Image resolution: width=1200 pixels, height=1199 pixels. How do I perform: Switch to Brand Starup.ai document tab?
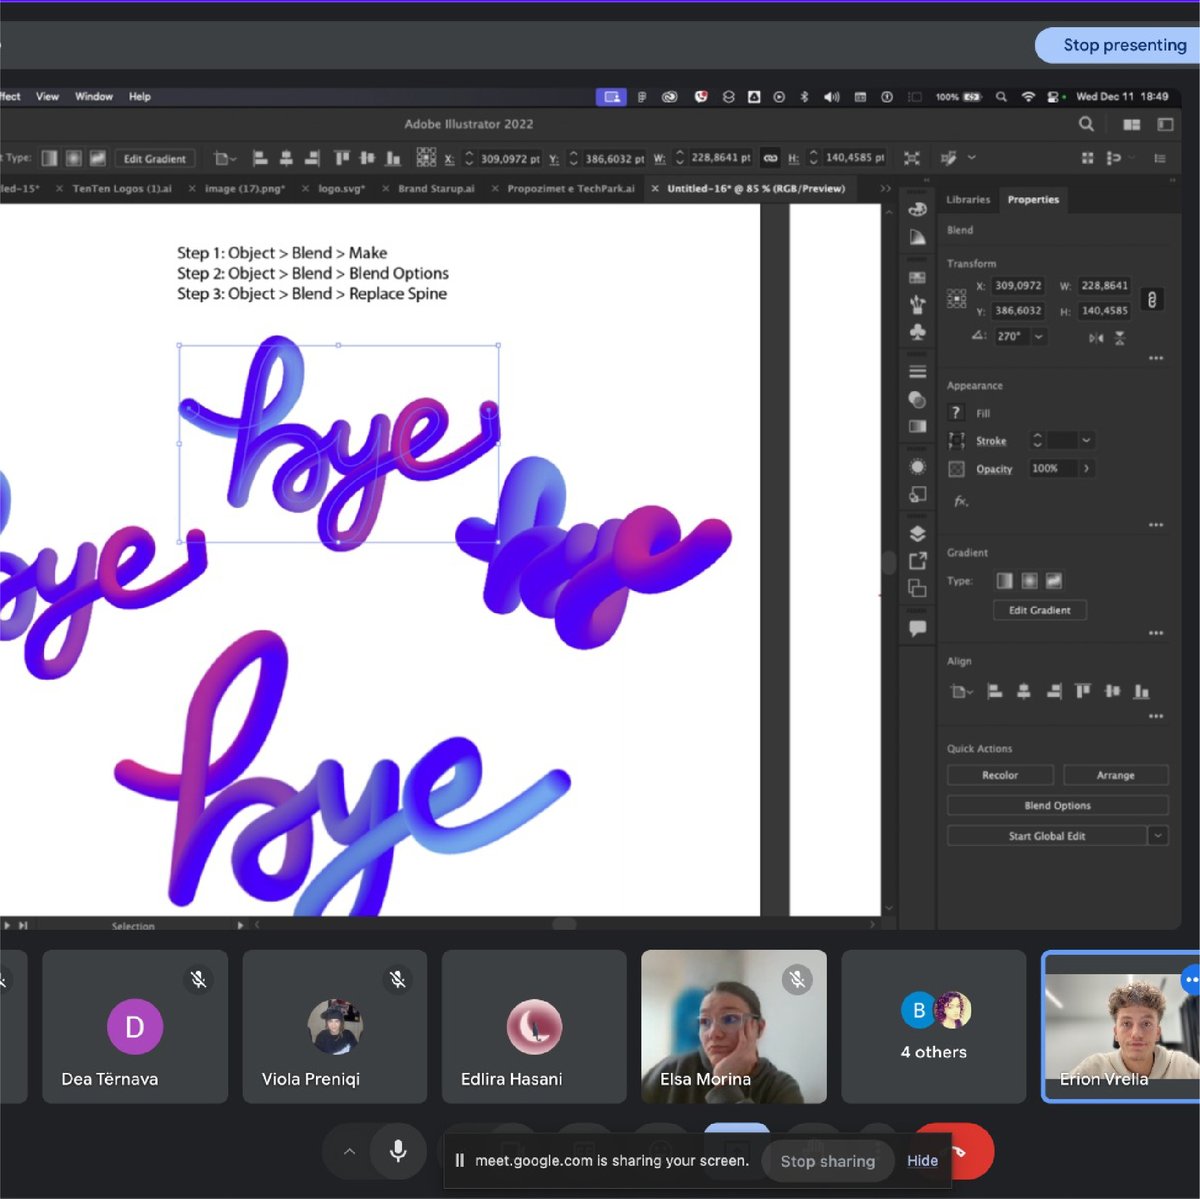point(436,188)
